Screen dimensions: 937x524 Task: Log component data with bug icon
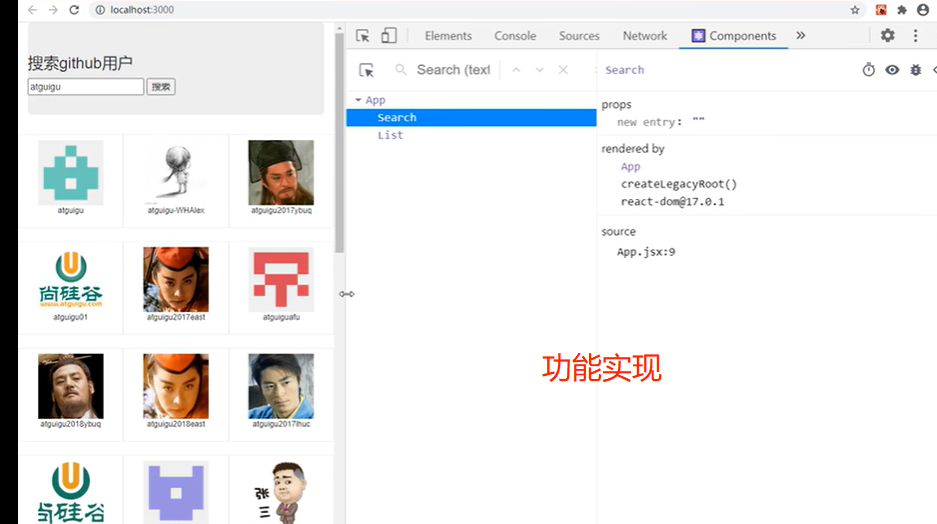coord(915,70)
